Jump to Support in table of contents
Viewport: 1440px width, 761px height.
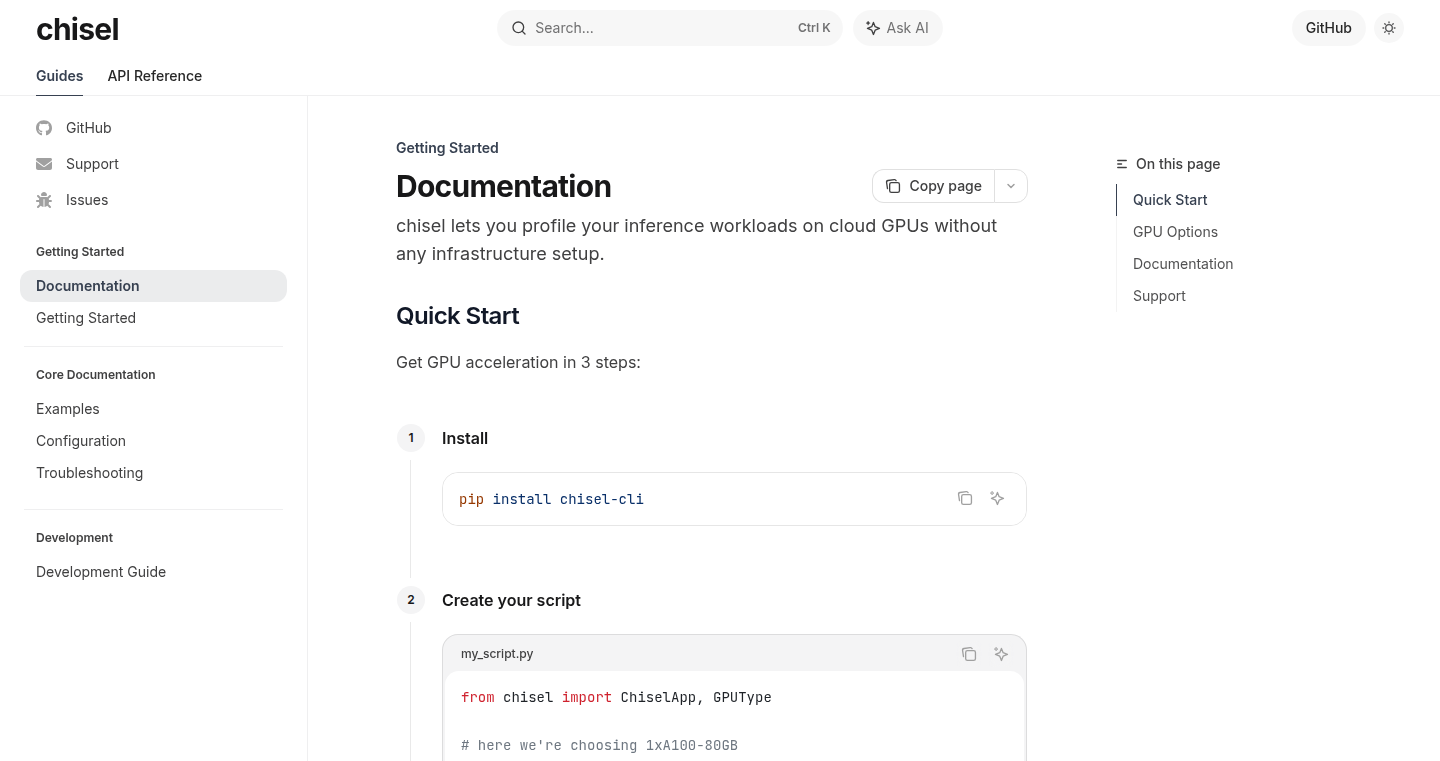[x=1159, y=296]
